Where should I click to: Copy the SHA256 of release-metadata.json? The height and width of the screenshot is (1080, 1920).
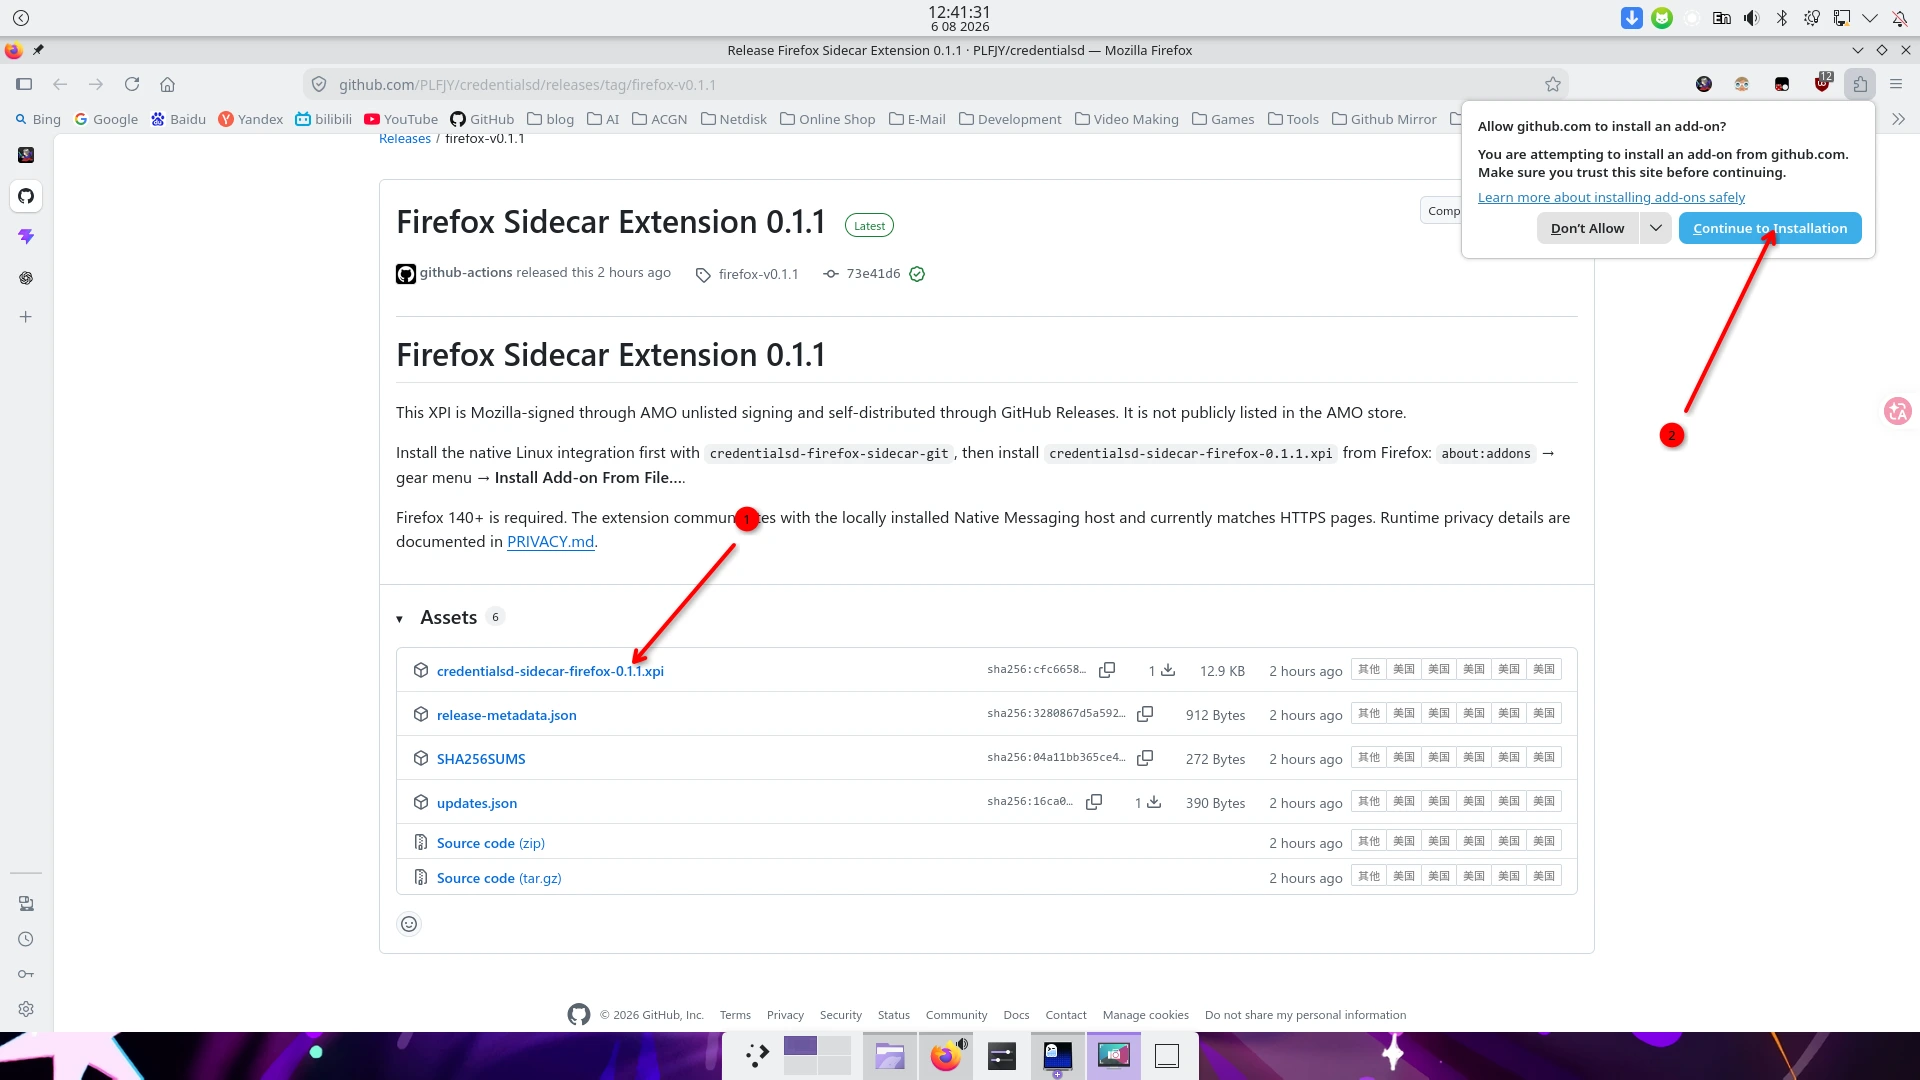click(1145, 714)
